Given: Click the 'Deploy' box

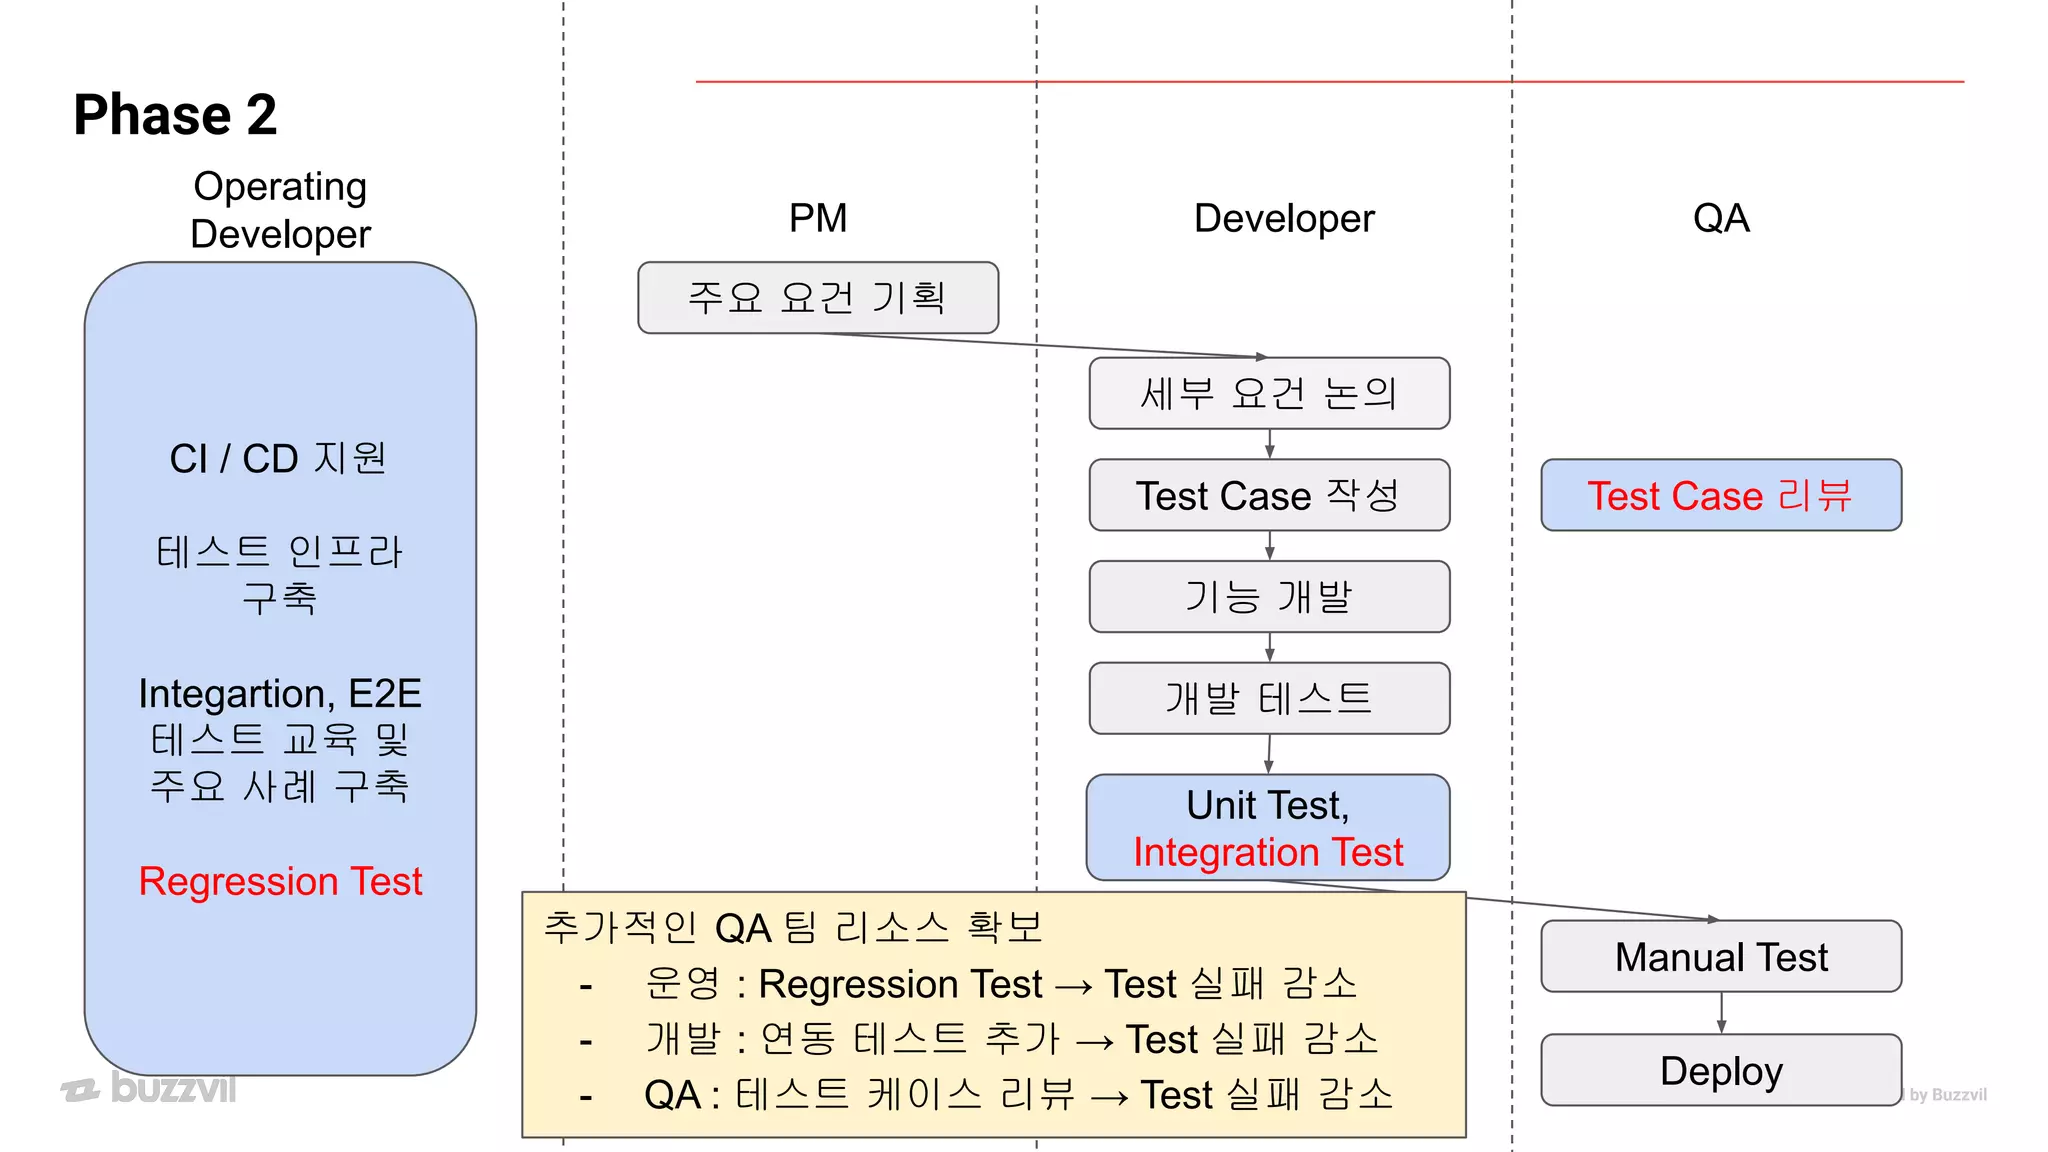Looking at the screenshot, I should coord(1721,1070).
